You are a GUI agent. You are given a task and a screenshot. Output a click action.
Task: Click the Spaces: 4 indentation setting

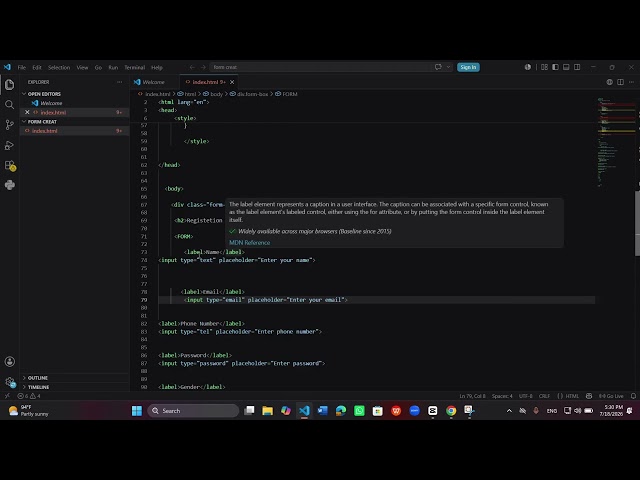(x=502, y=396)
